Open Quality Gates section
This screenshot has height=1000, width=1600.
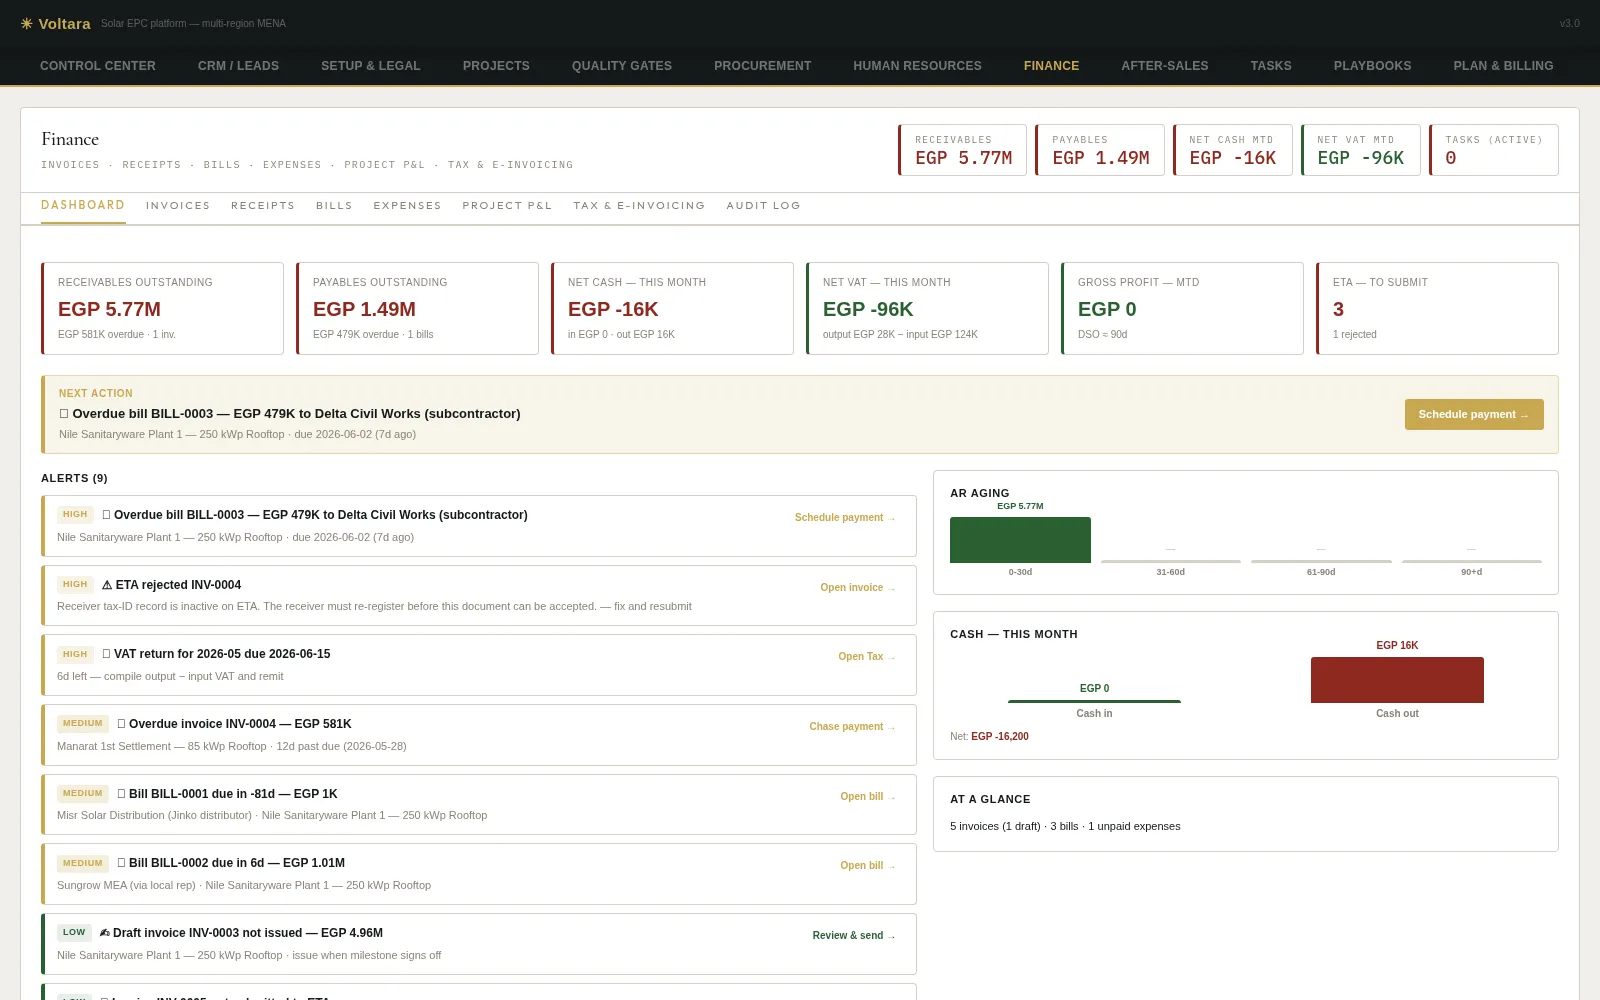(x=622, y=66)
